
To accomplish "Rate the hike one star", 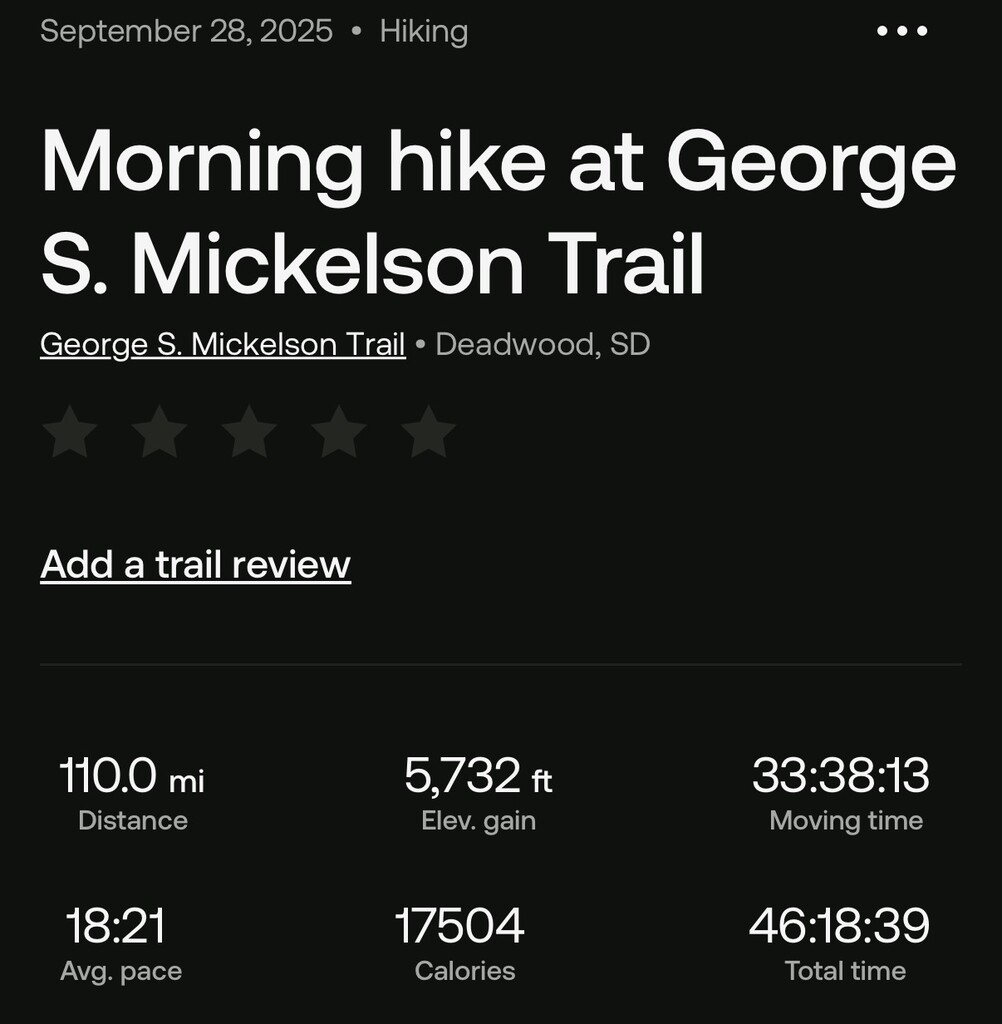I will 69,432.
